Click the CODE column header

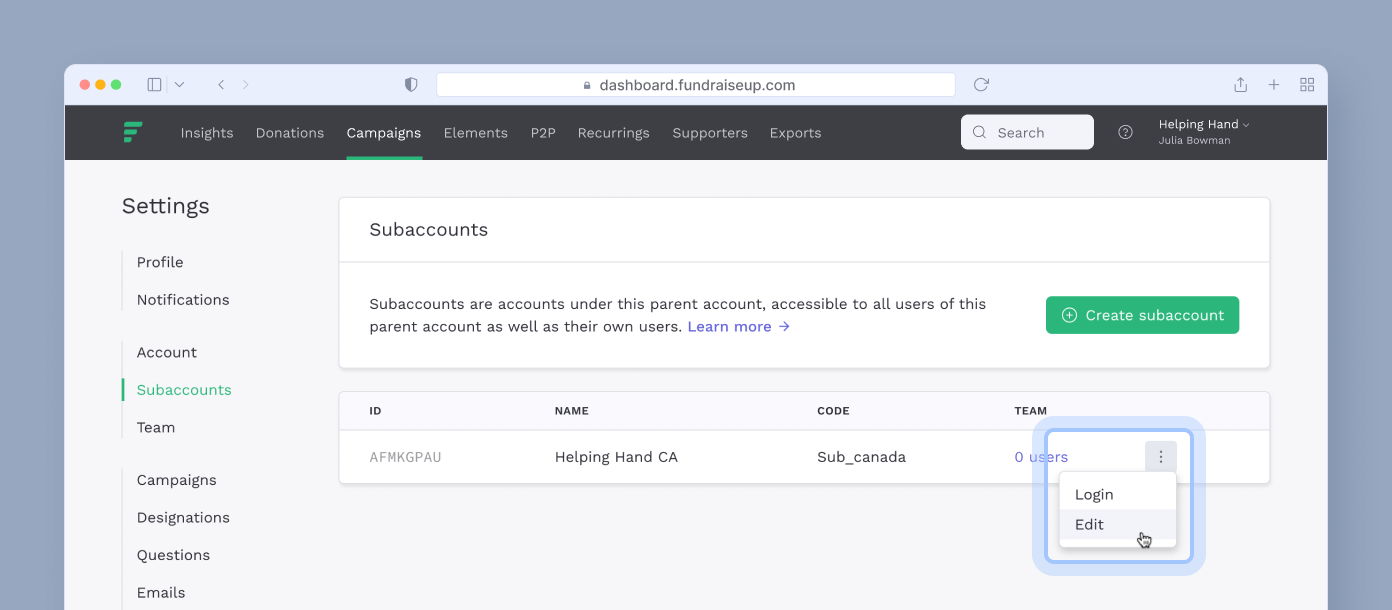833,411
